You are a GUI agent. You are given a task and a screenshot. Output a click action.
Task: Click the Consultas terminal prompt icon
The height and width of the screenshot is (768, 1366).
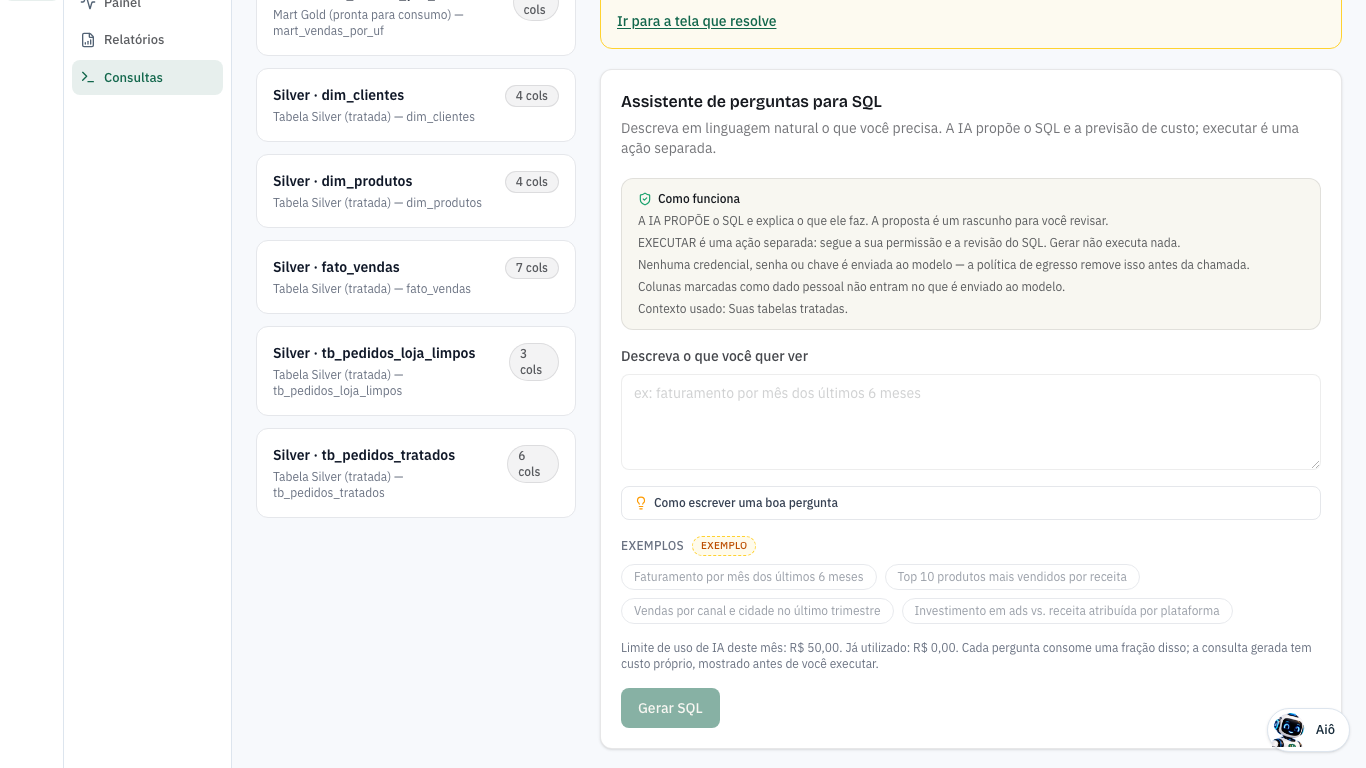tap(88, 78)
